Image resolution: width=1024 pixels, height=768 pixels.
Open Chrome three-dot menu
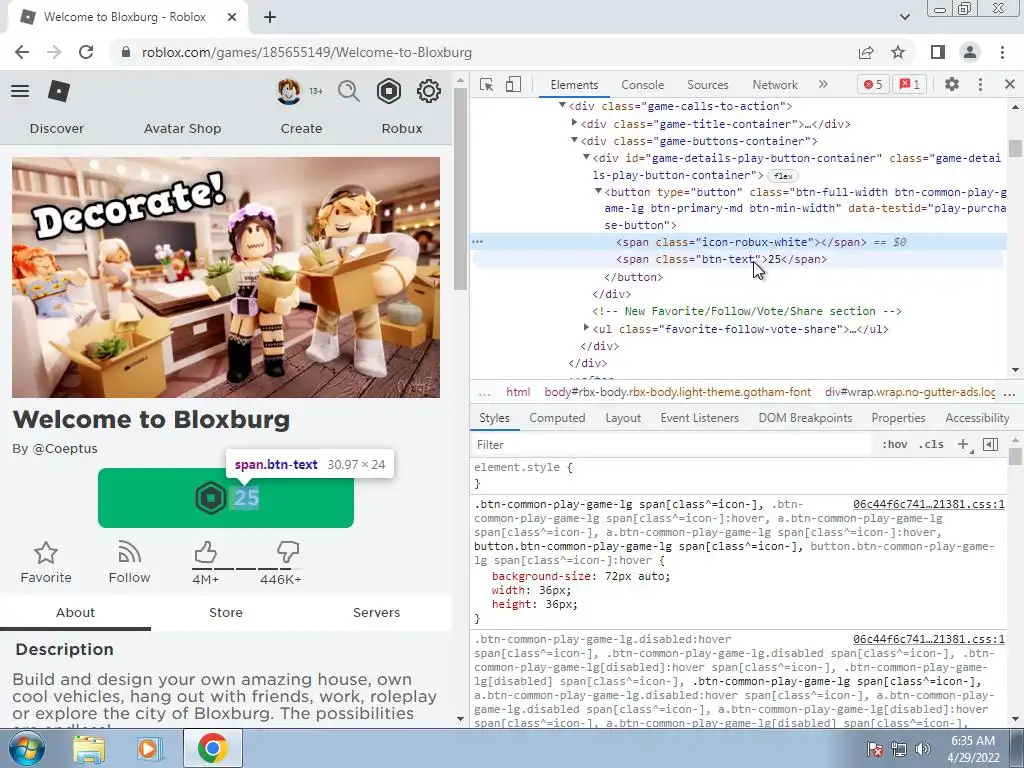[x=1002, y=52]
